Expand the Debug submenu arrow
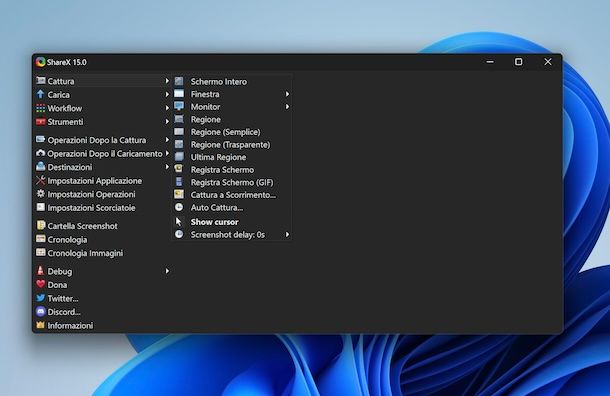This screenshot has width=610, height=396. tap(167, 271)
